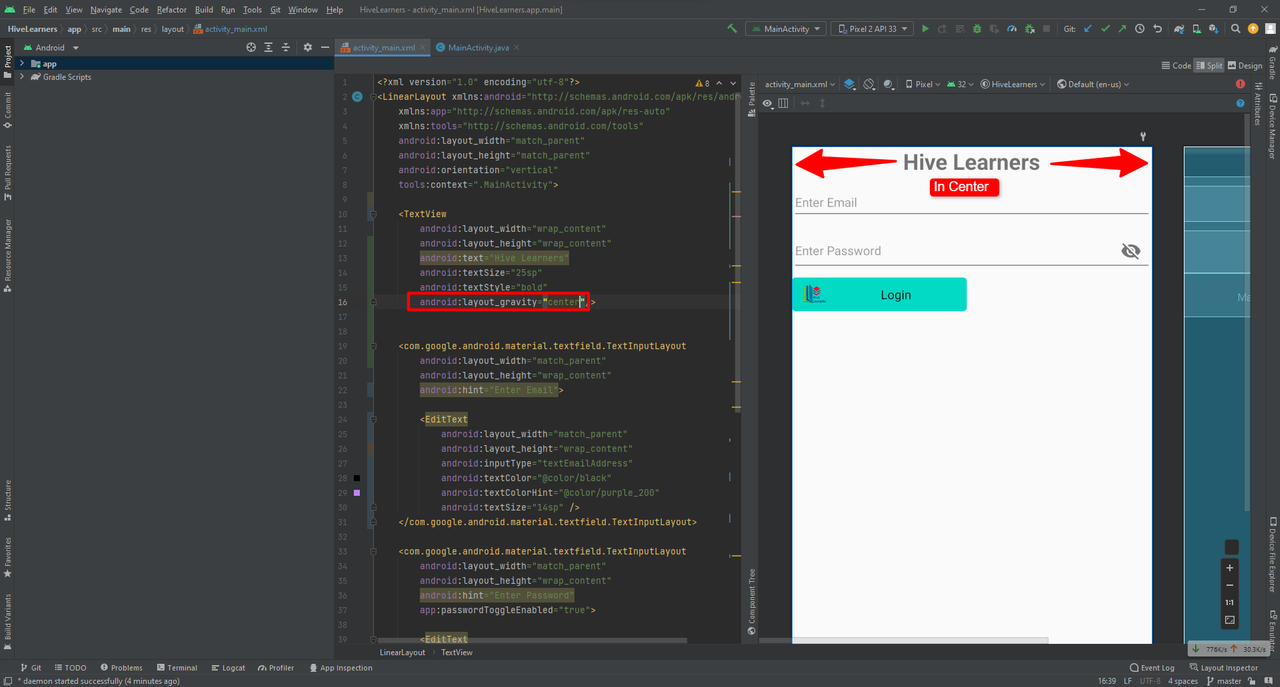
Task: Click Collapse All in Project panel
Action: 285,47
